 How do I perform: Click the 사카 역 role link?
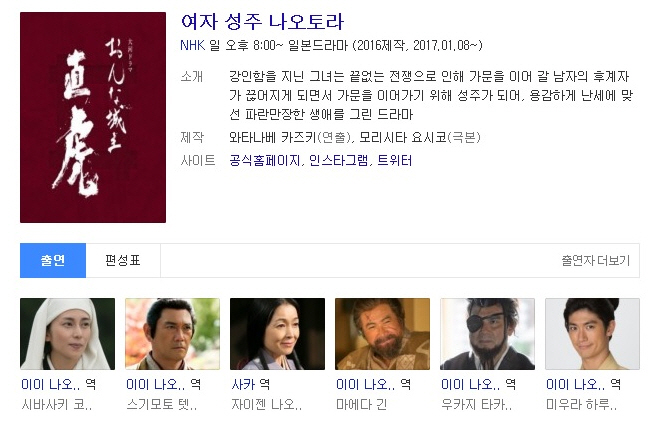pos(250,384)
